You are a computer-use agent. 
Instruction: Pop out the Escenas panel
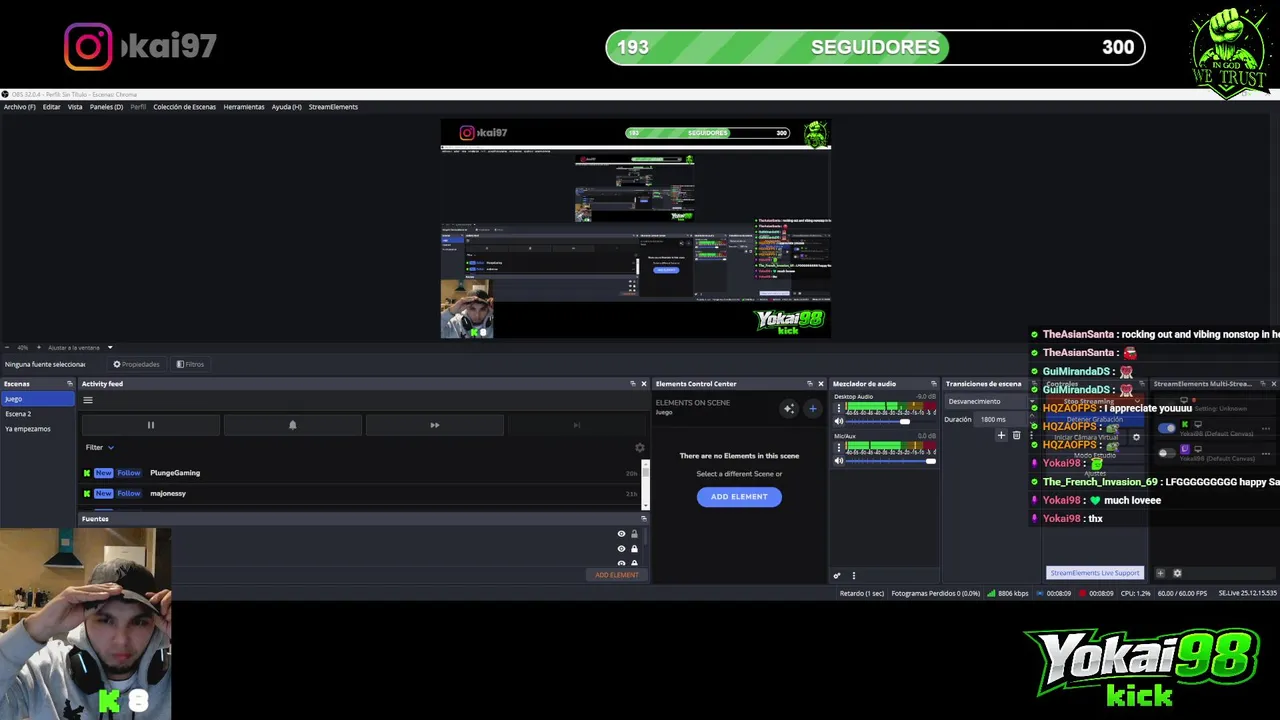(x=70, y=384)
